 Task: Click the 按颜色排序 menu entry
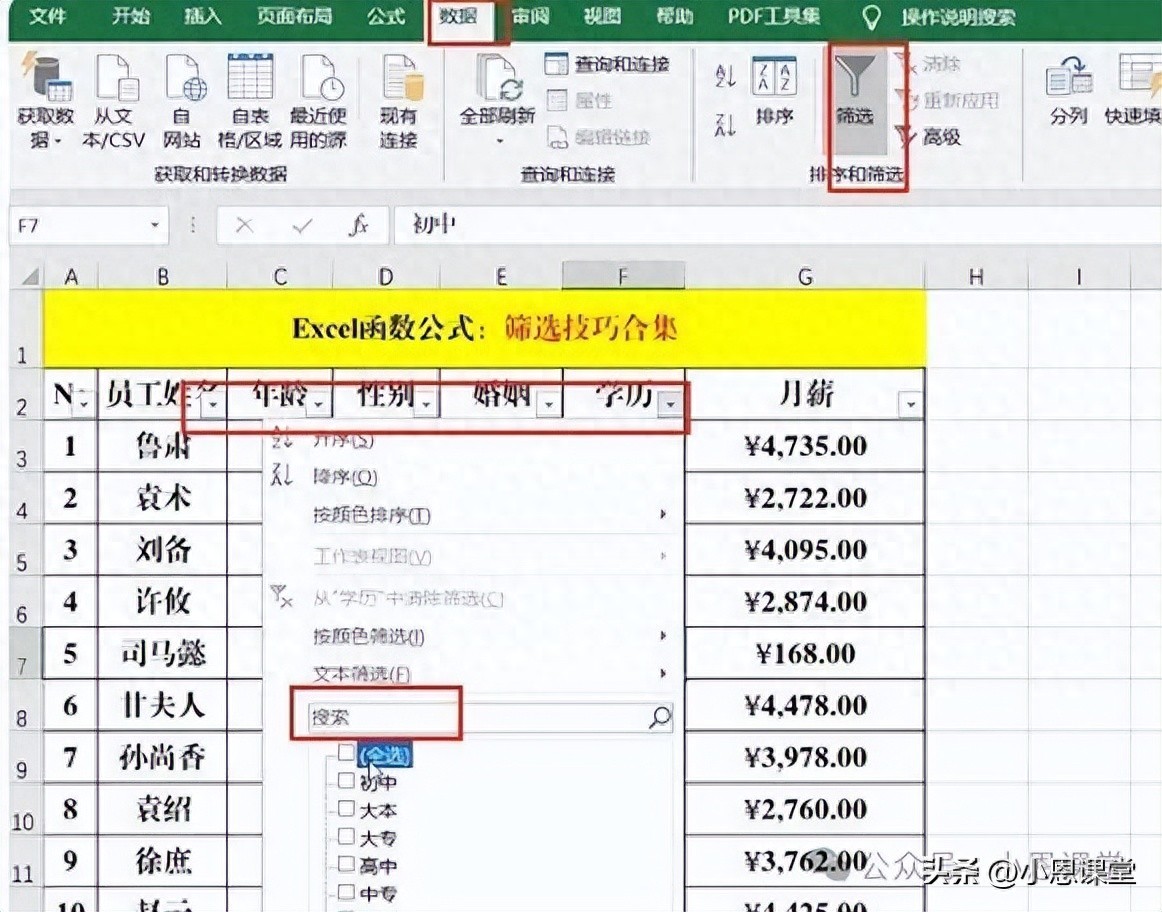click(371, 516)
